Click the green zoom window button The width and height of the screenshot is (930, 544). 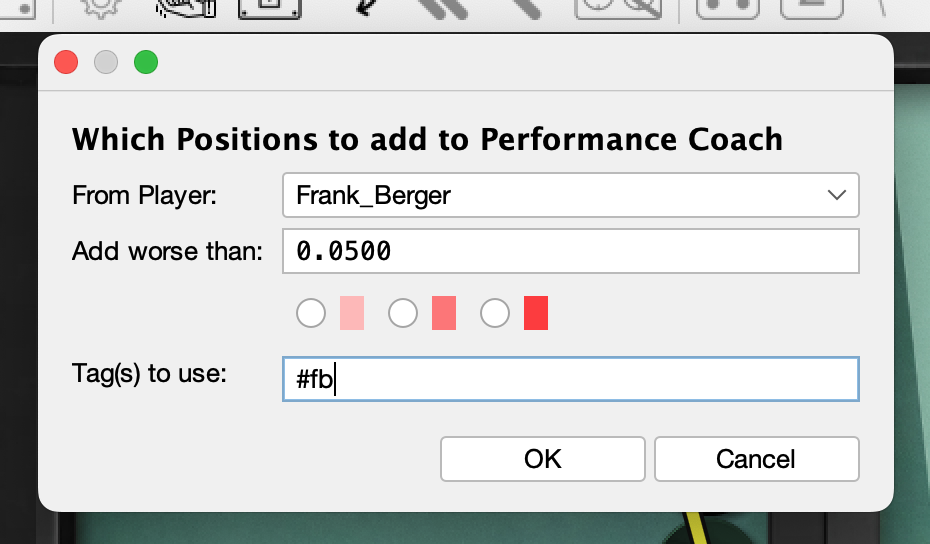pyautogui.click(x=146, y=62)
